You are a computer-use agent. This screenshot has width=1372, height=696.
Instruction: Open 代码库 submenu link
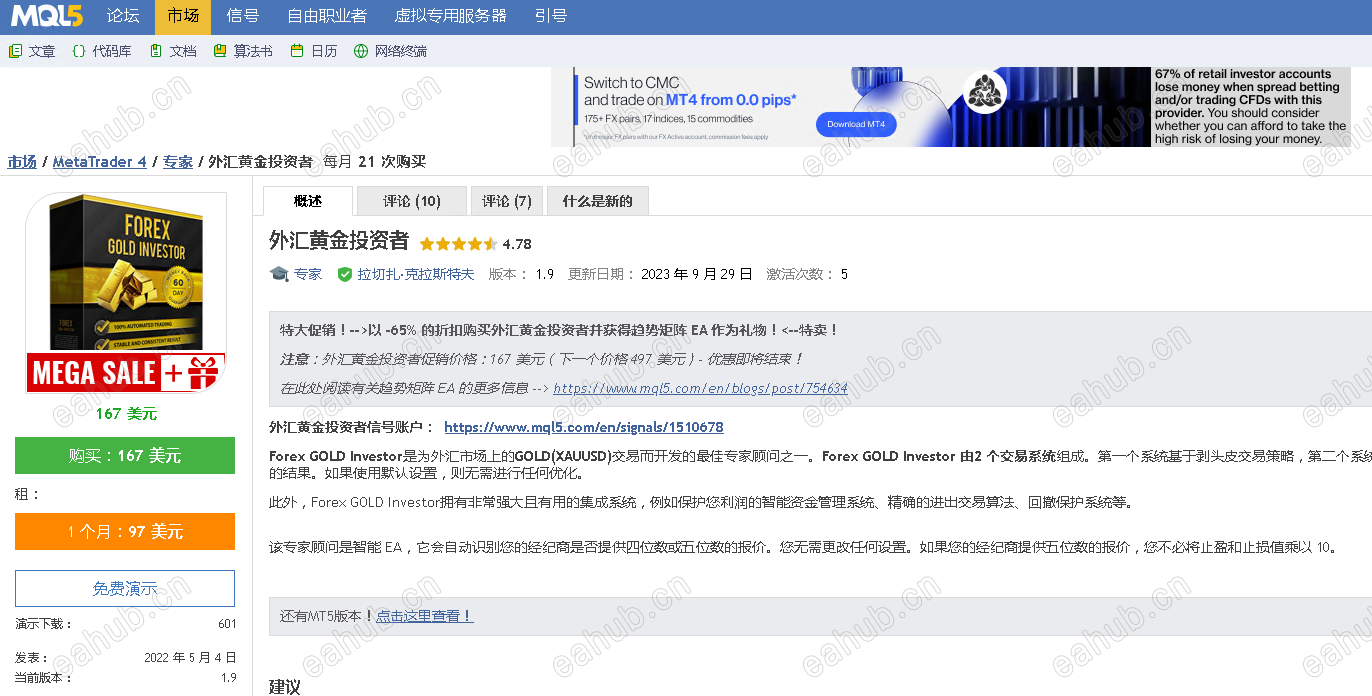click(112, 51)
